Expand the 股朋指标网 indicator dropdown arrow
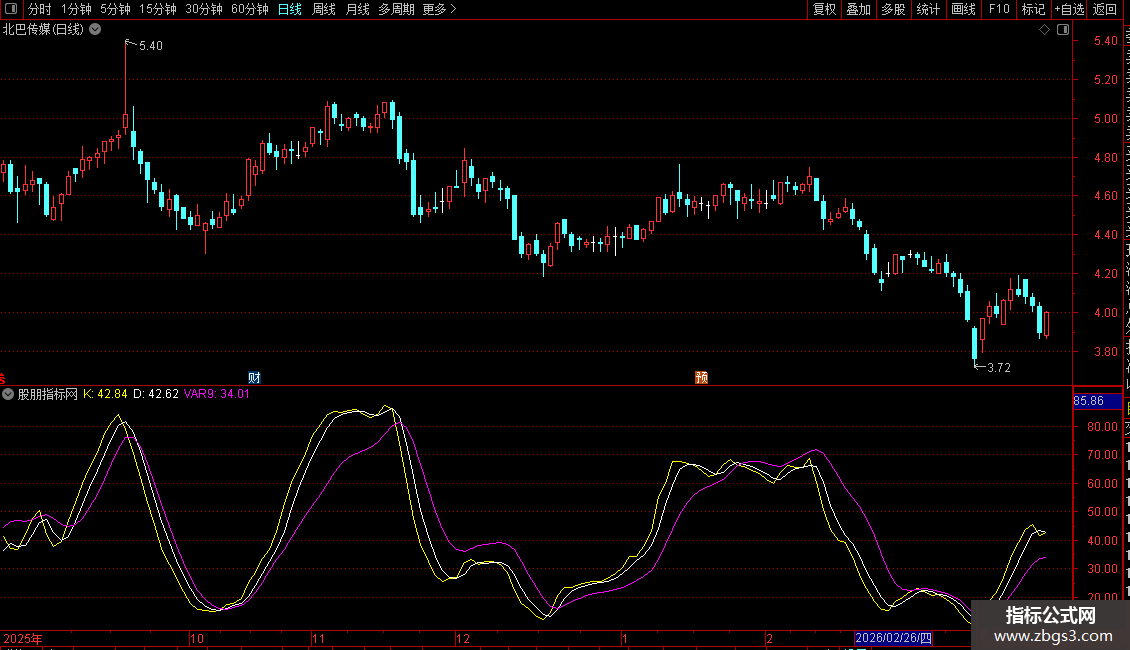The height and width of the screenshot is (650, 1130). [x=8, y=394]
